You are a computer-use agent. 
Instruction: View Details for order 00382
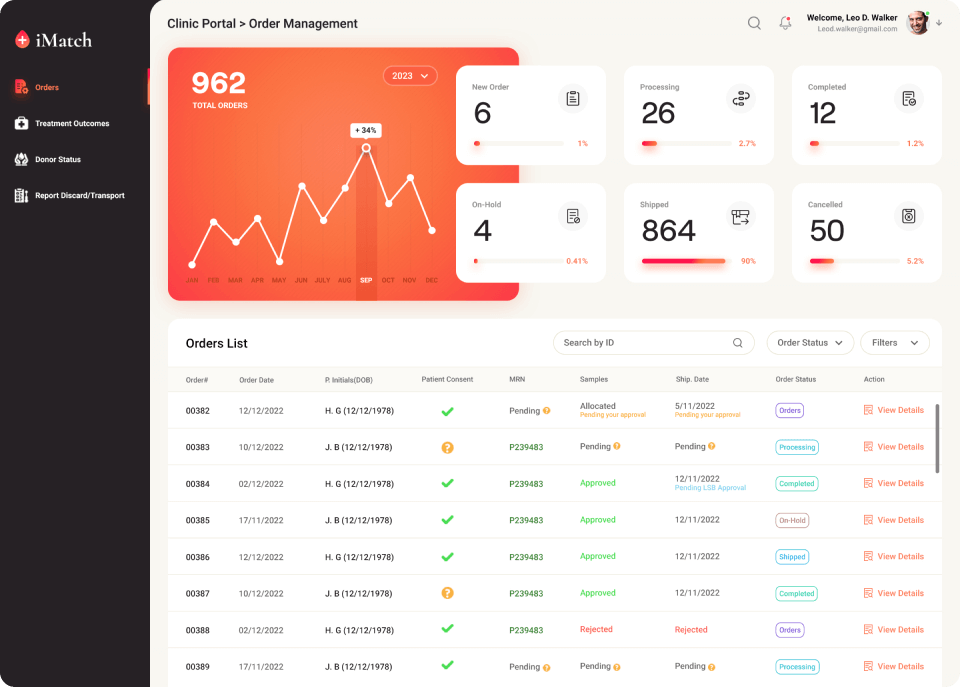pos(894,410)
